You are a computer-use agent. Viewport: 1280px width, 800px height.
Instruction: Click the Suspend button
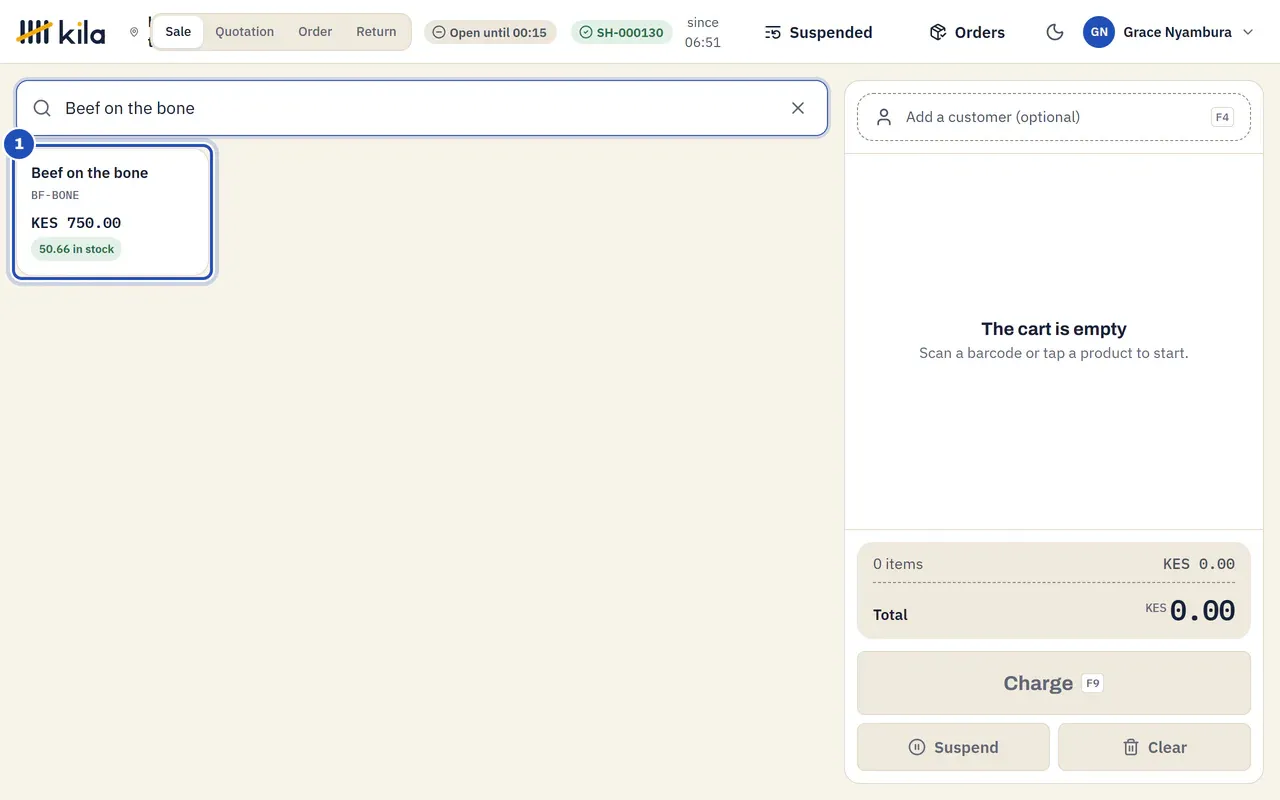pyautogui.click(x=953, y=747)
